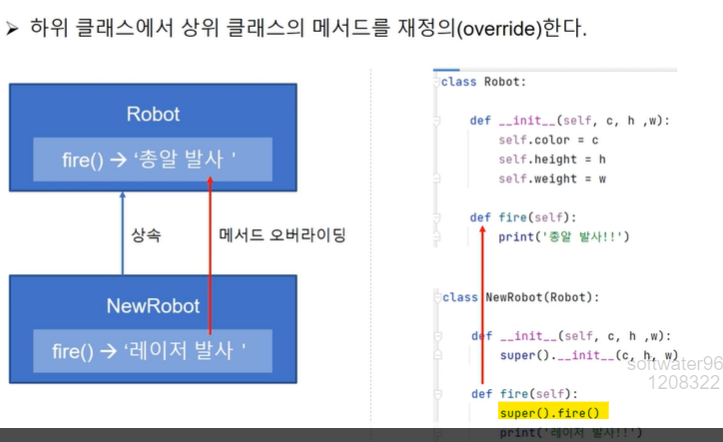Collapse the class NewRobot fold marker

pos(437,298)
